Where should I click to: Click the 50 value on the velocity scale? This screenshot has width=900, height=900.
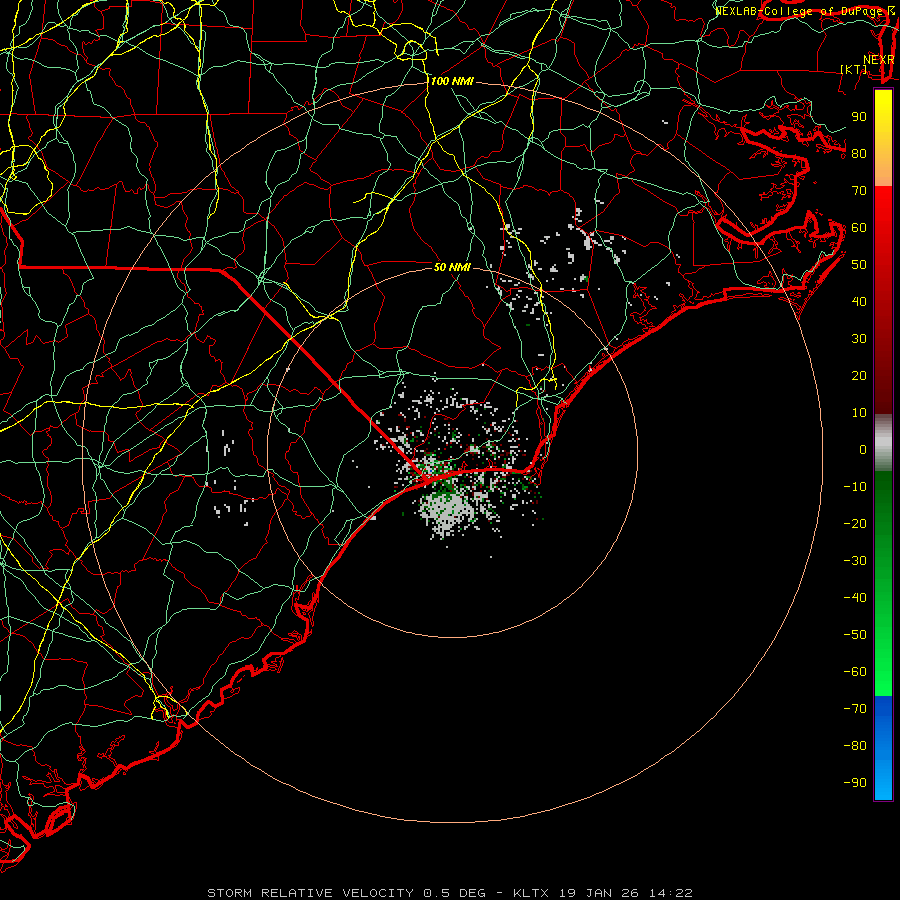859,265
